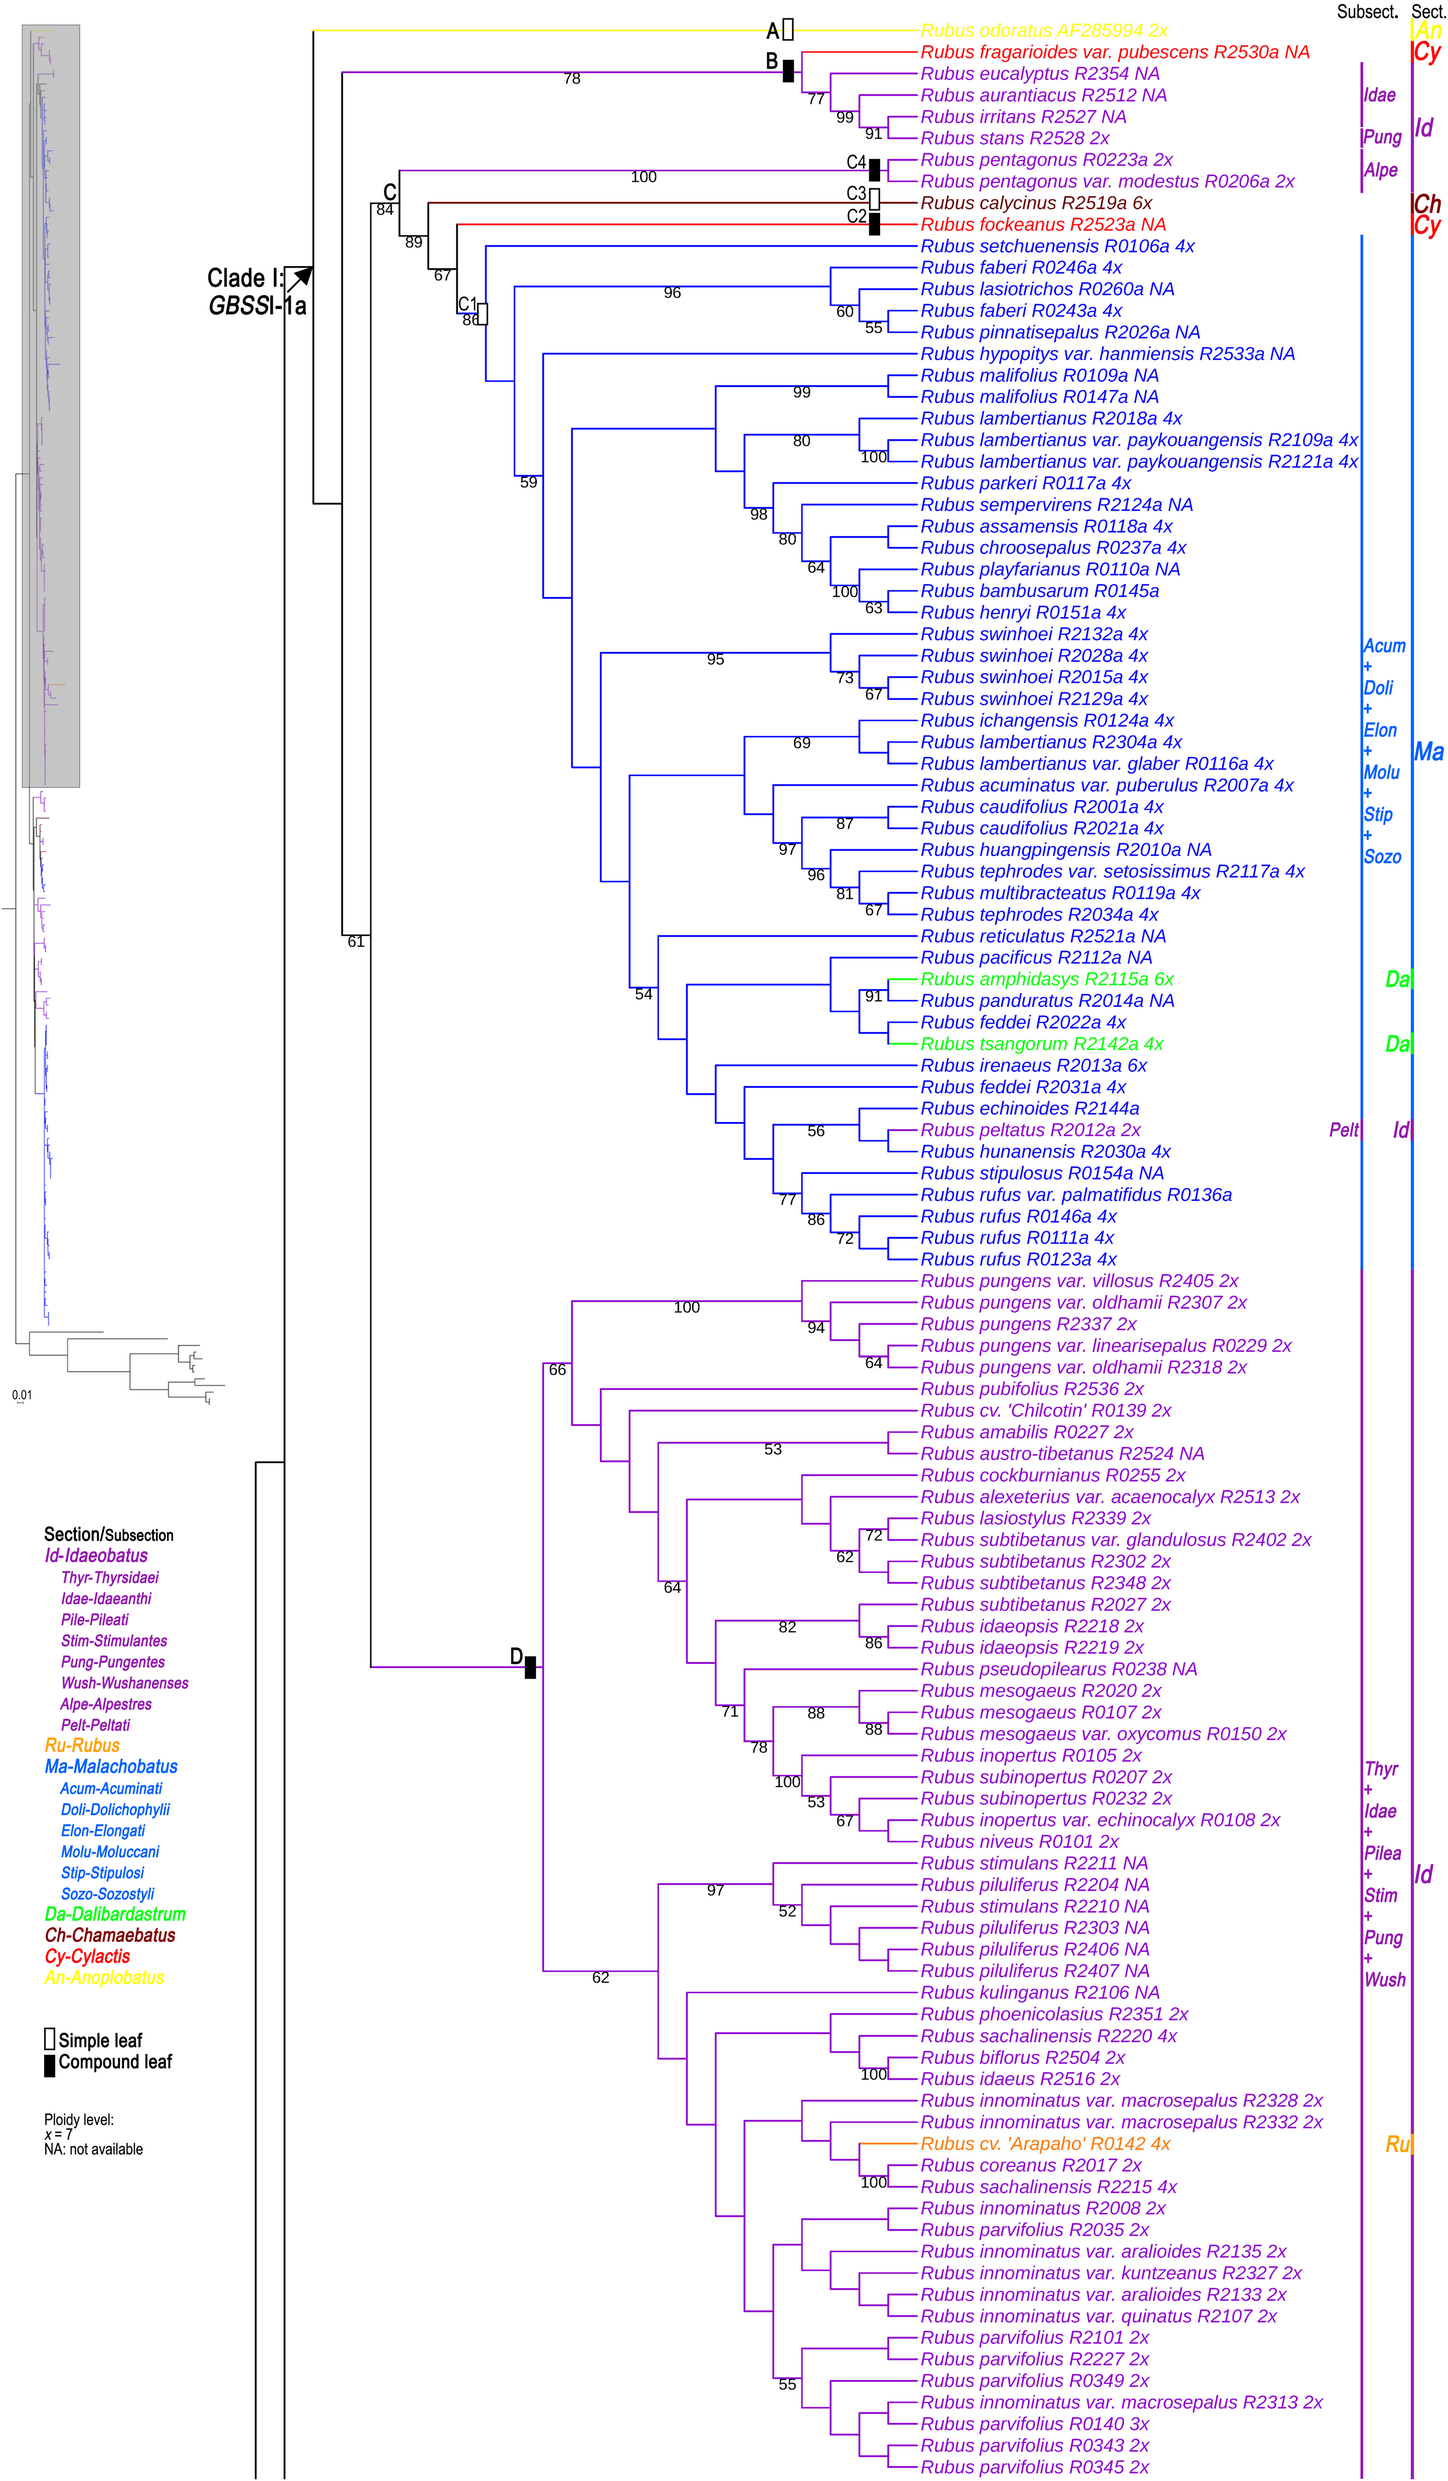Click the Section/Subsection legend heading

(x=109, y=1534)
